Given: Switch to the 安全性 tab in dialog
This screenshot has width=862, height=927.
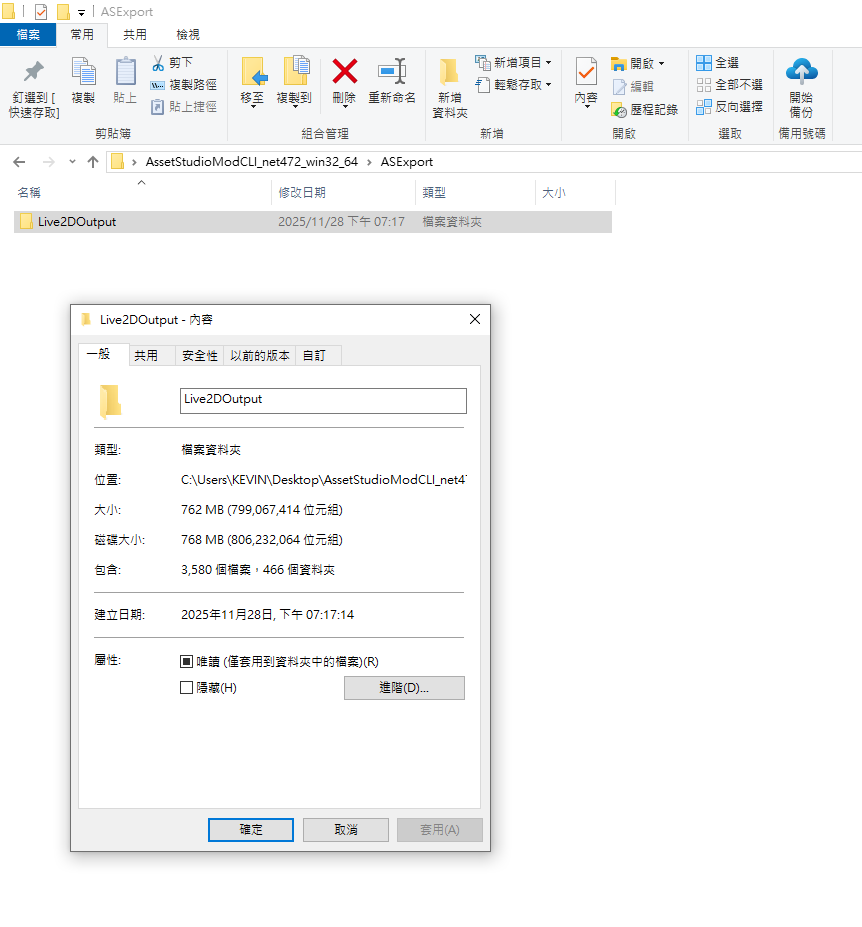Looking at the screenshot, I should [x=200, y=355].
